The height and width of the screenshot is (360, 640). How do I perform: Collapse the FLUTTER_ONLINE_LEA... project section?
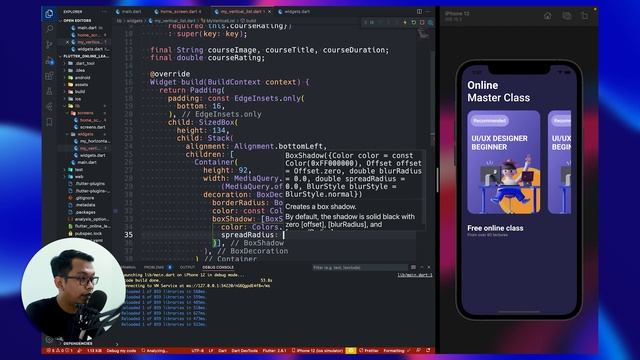coord(84,56)
